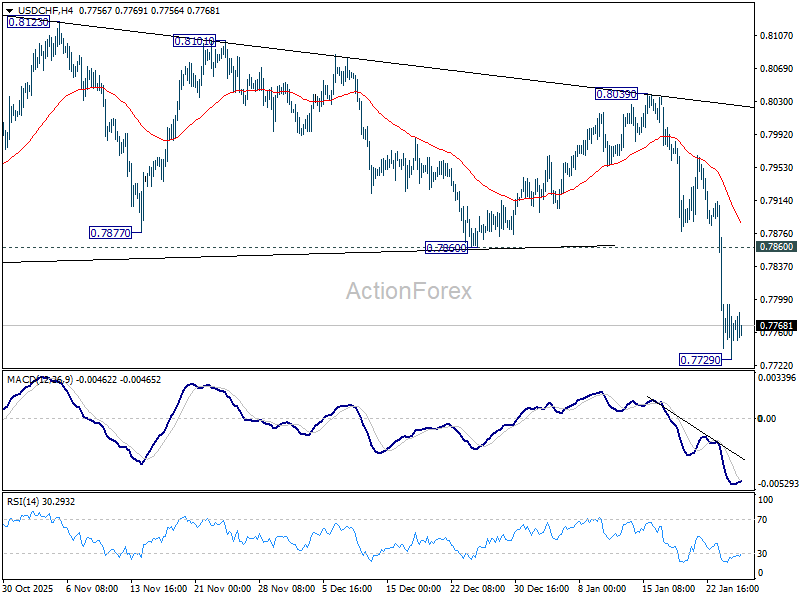Click the 15 Dec 00:00 date label
The width and height of the screenshot is (800, 600).
pos(414,588)
